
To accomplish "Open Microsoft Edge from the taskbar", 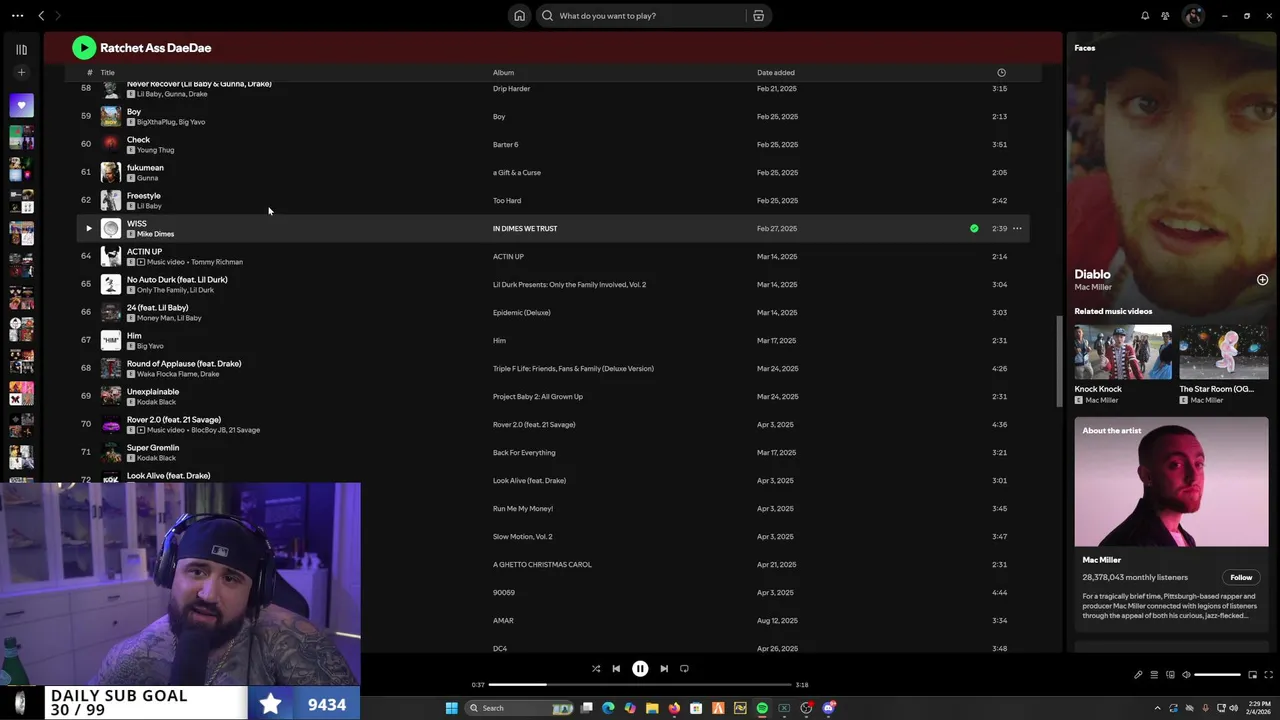I will point(608,708).
